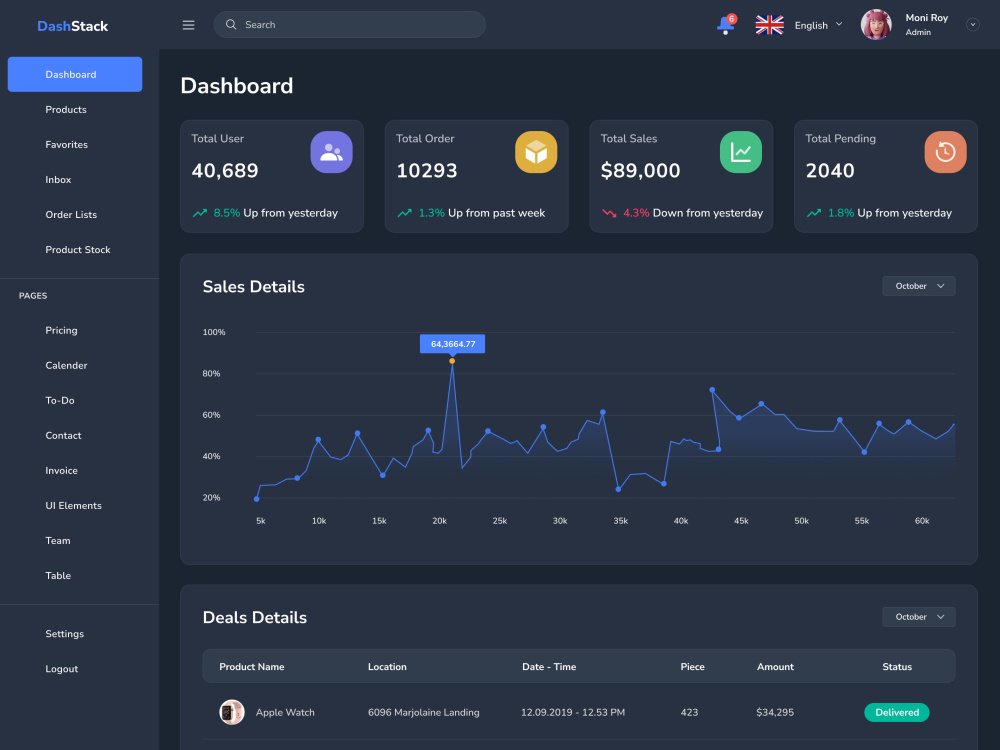Open the Pricing page
Screen dimensions: 1000x750
[x=61, y=330]
